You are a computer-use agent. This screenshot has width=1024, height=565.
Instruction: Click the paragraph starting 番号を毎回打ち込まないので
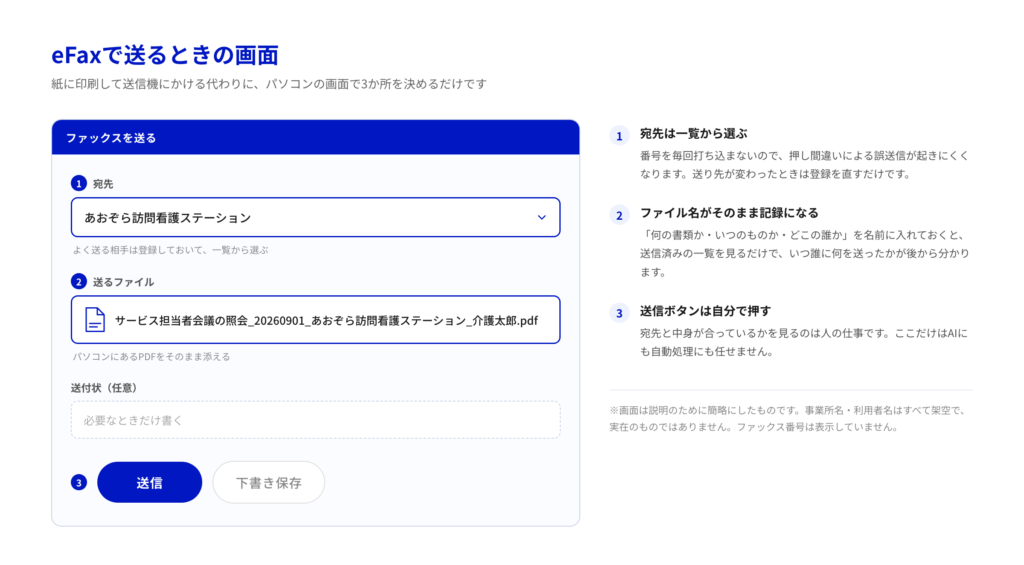coord(805,165)
